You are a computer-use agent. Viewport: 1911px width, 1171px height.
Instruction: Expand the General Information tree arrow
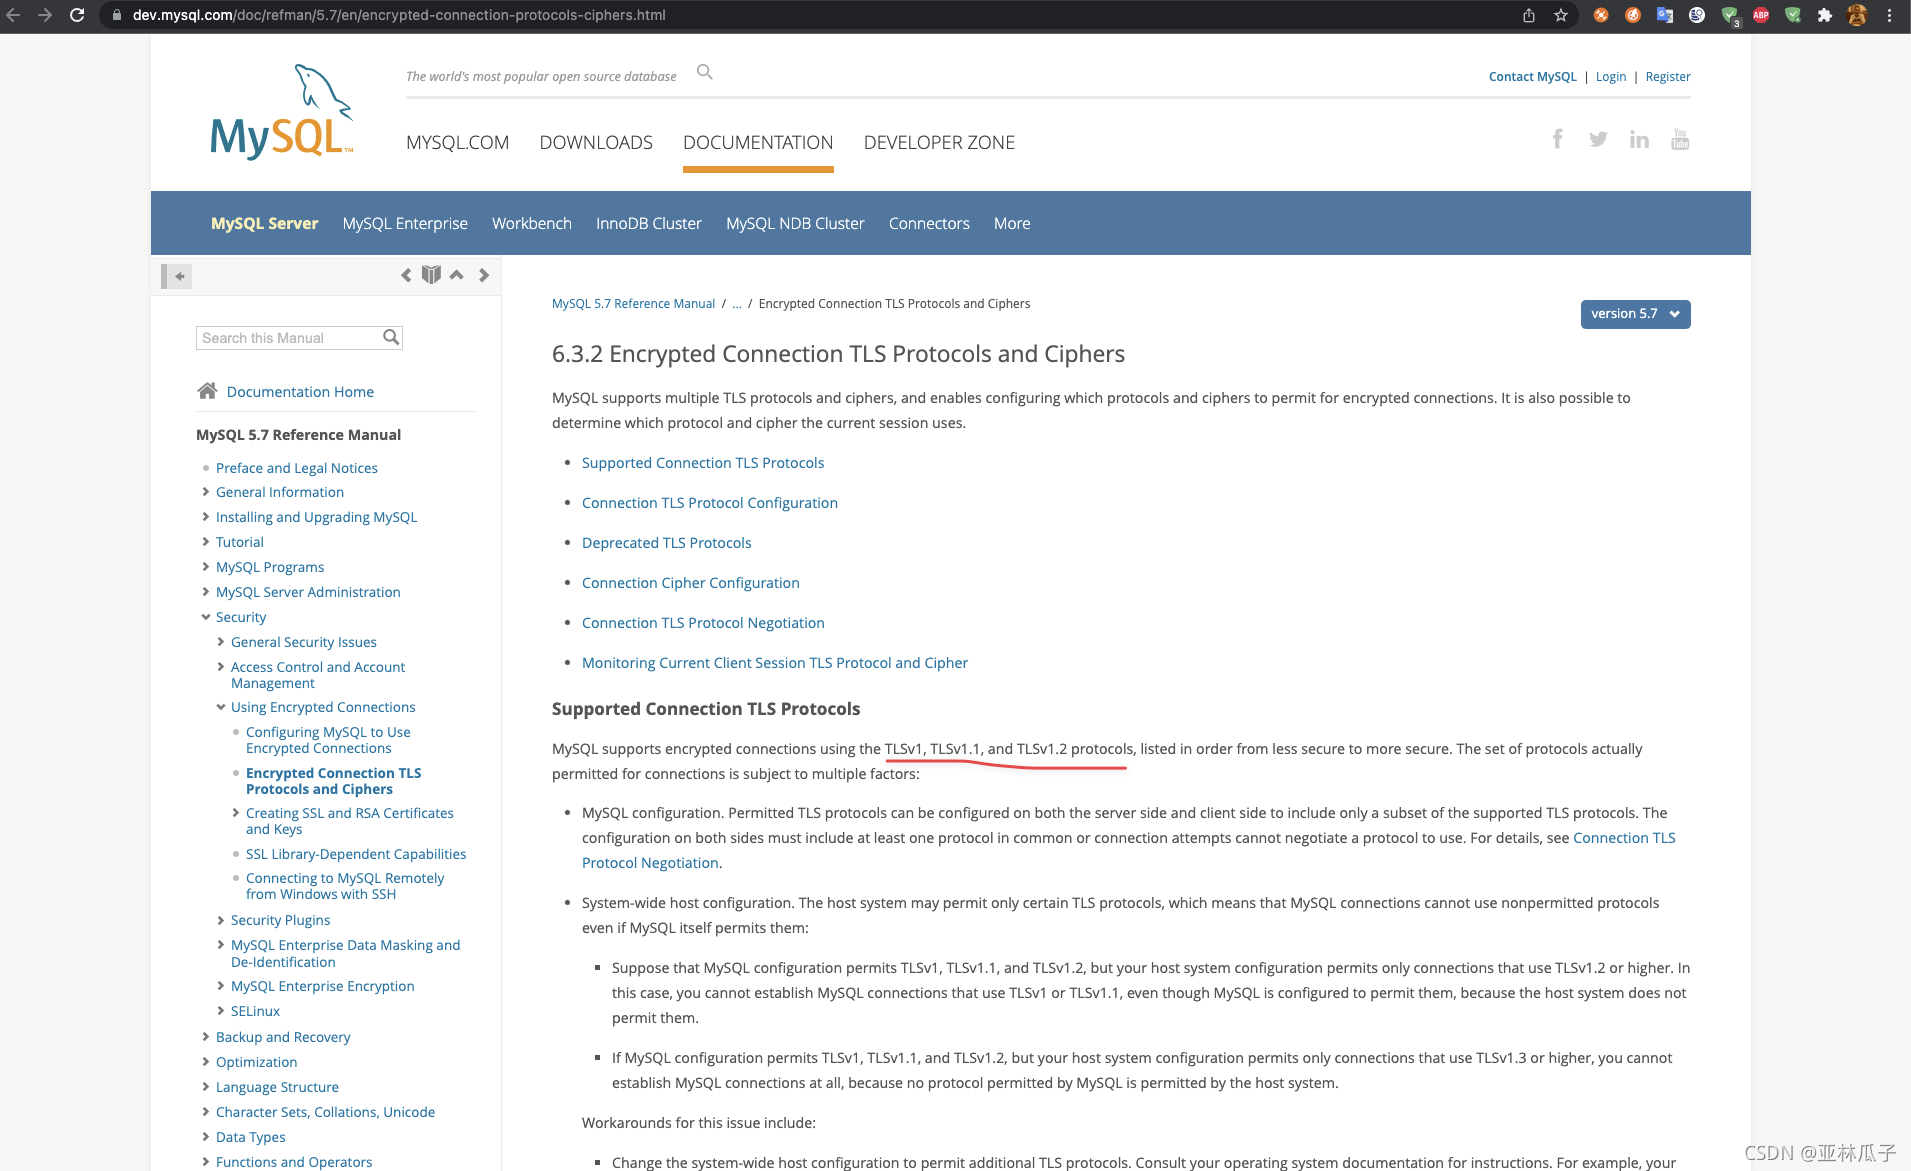click(205, 492)
